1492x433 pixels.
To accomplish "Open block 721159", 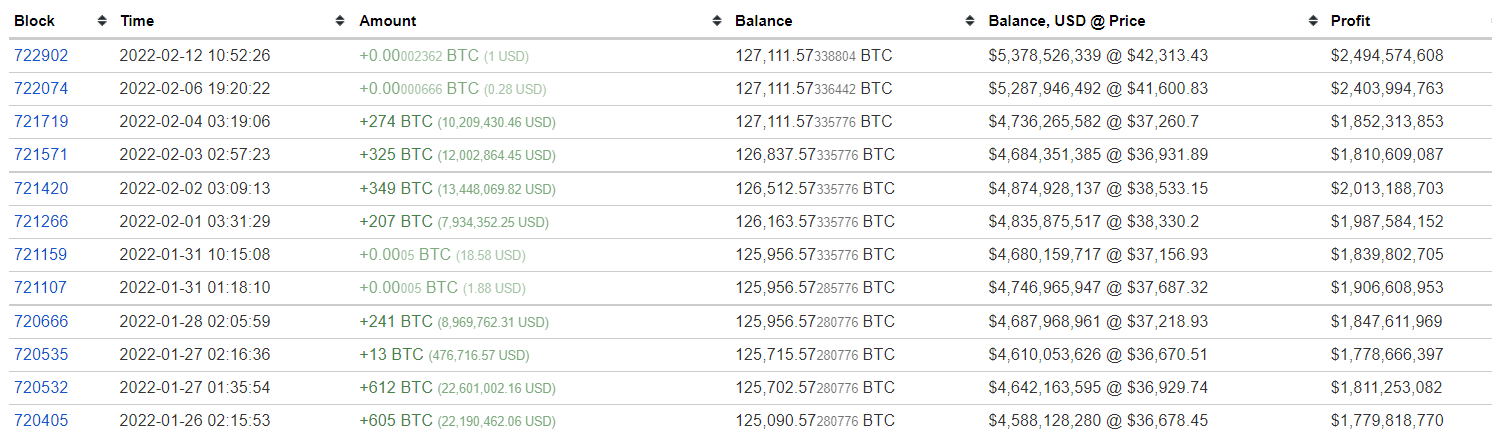I will (x=41, y=255).
